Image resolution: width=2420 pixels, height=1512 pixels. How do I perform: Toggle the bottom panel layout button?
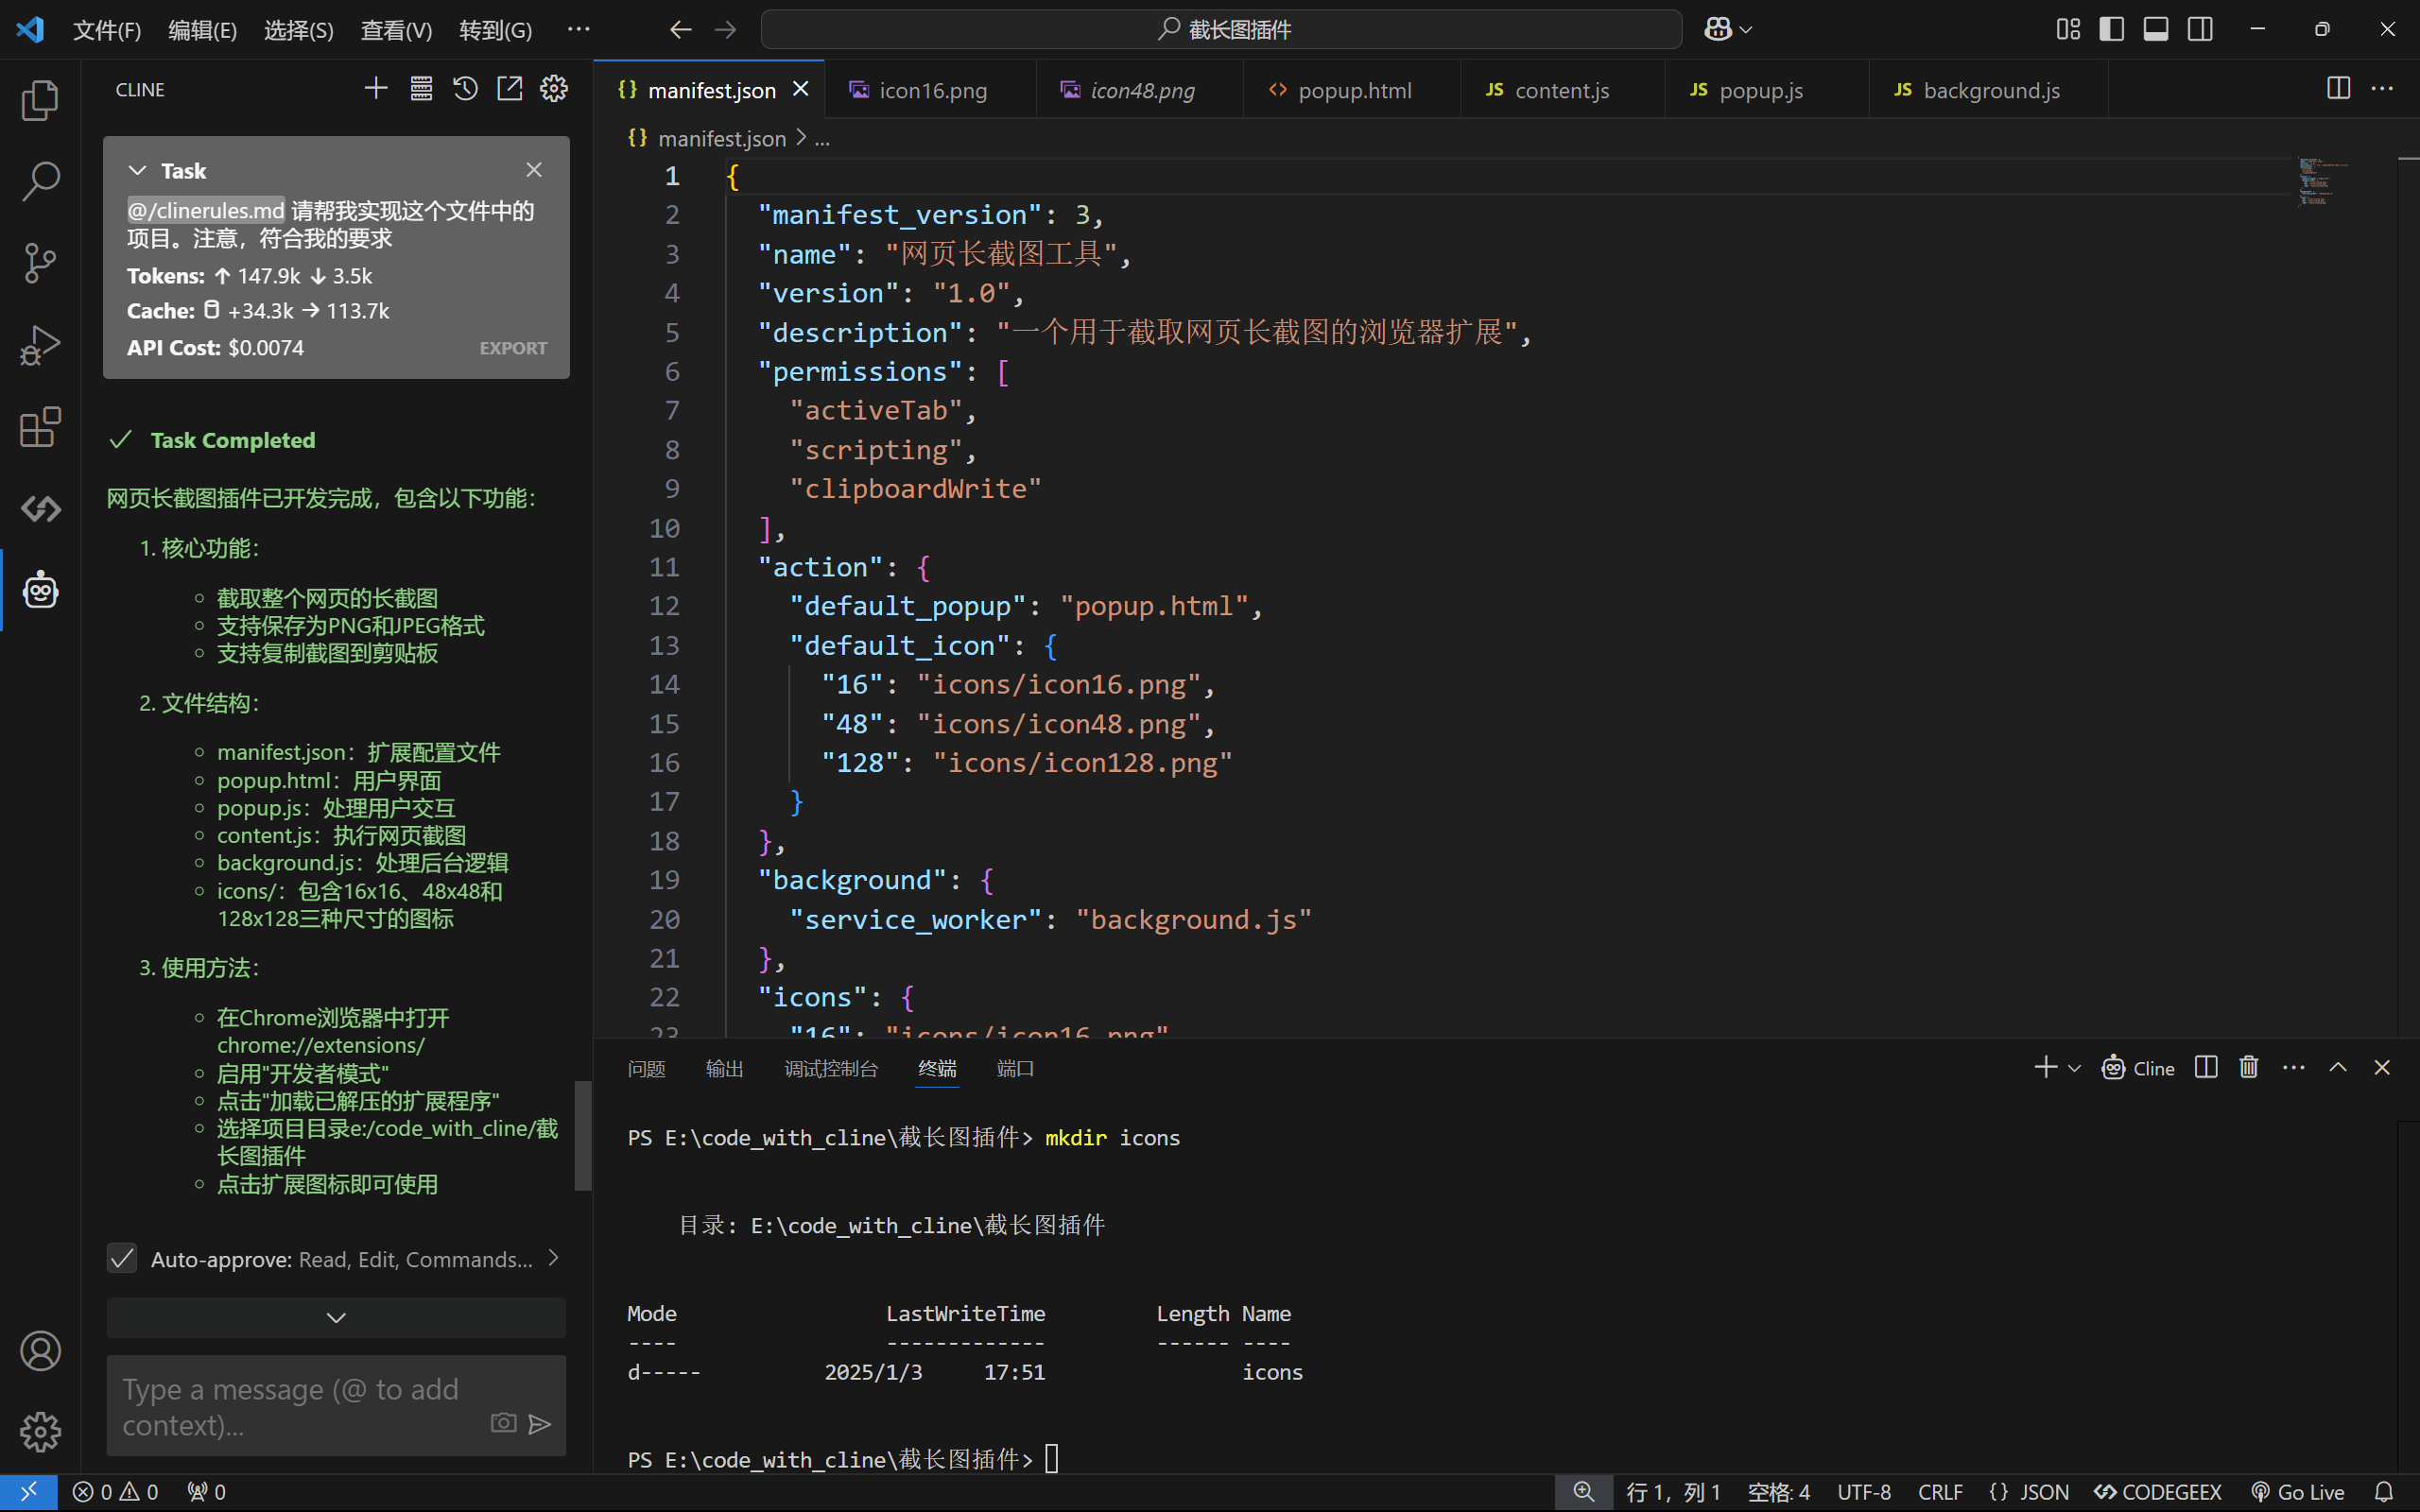pos(2155,29)
